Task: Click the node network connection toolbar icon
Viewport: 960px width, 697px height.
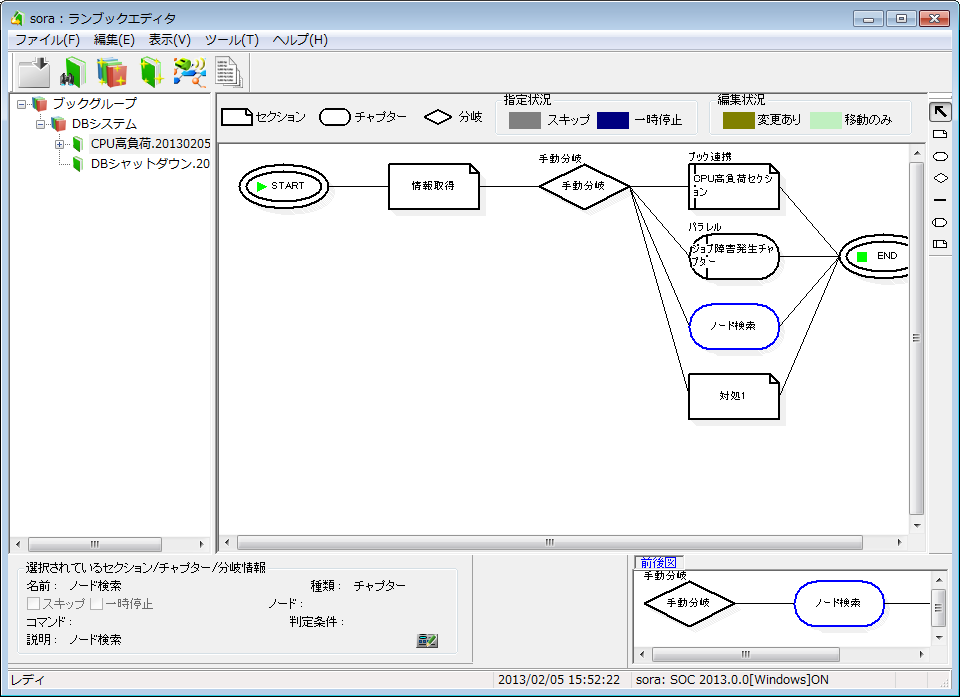Action: click(x=189, y=72)
